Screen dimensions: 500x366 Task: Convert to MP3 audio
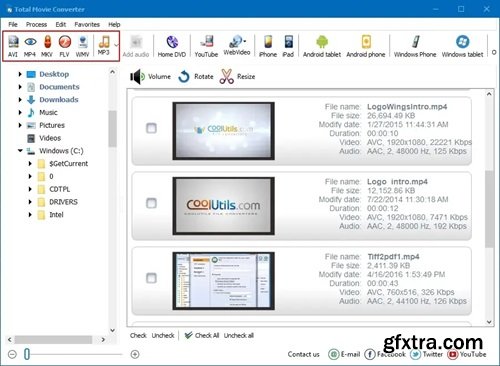(104, 45)
